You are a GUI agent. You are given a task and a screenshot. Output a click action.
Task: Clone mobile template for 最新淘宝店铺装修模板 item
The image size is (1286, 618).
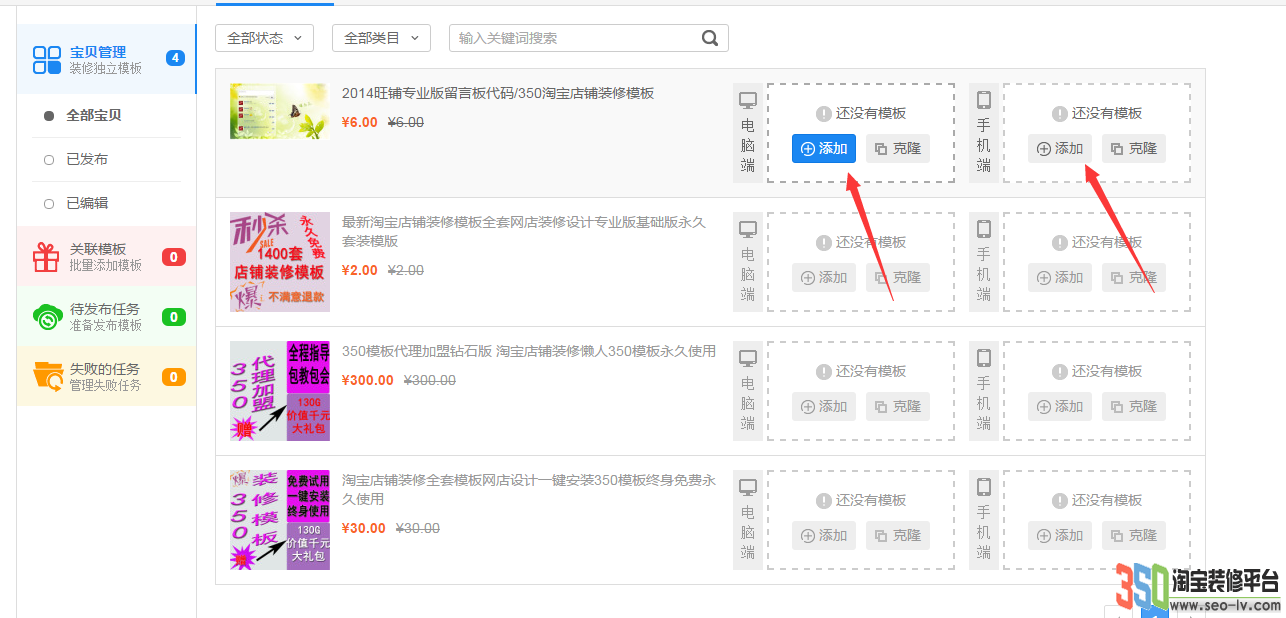pyautogui.click(x=1134, y=277)
